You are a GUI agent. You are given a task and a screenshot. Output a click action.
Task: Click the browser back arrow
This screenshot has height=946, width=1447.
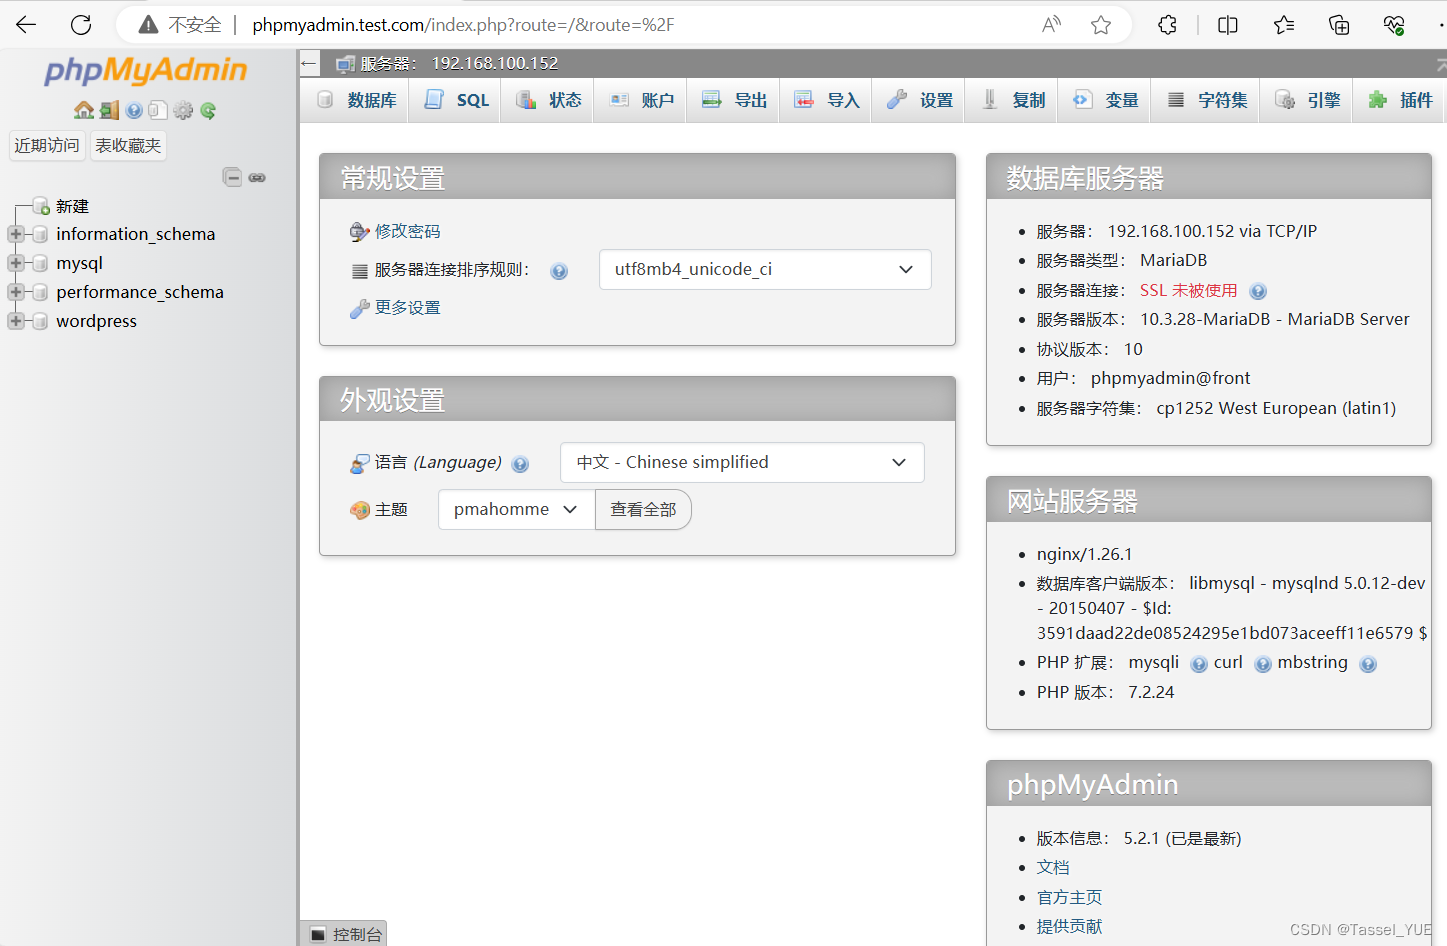[26, 24]
